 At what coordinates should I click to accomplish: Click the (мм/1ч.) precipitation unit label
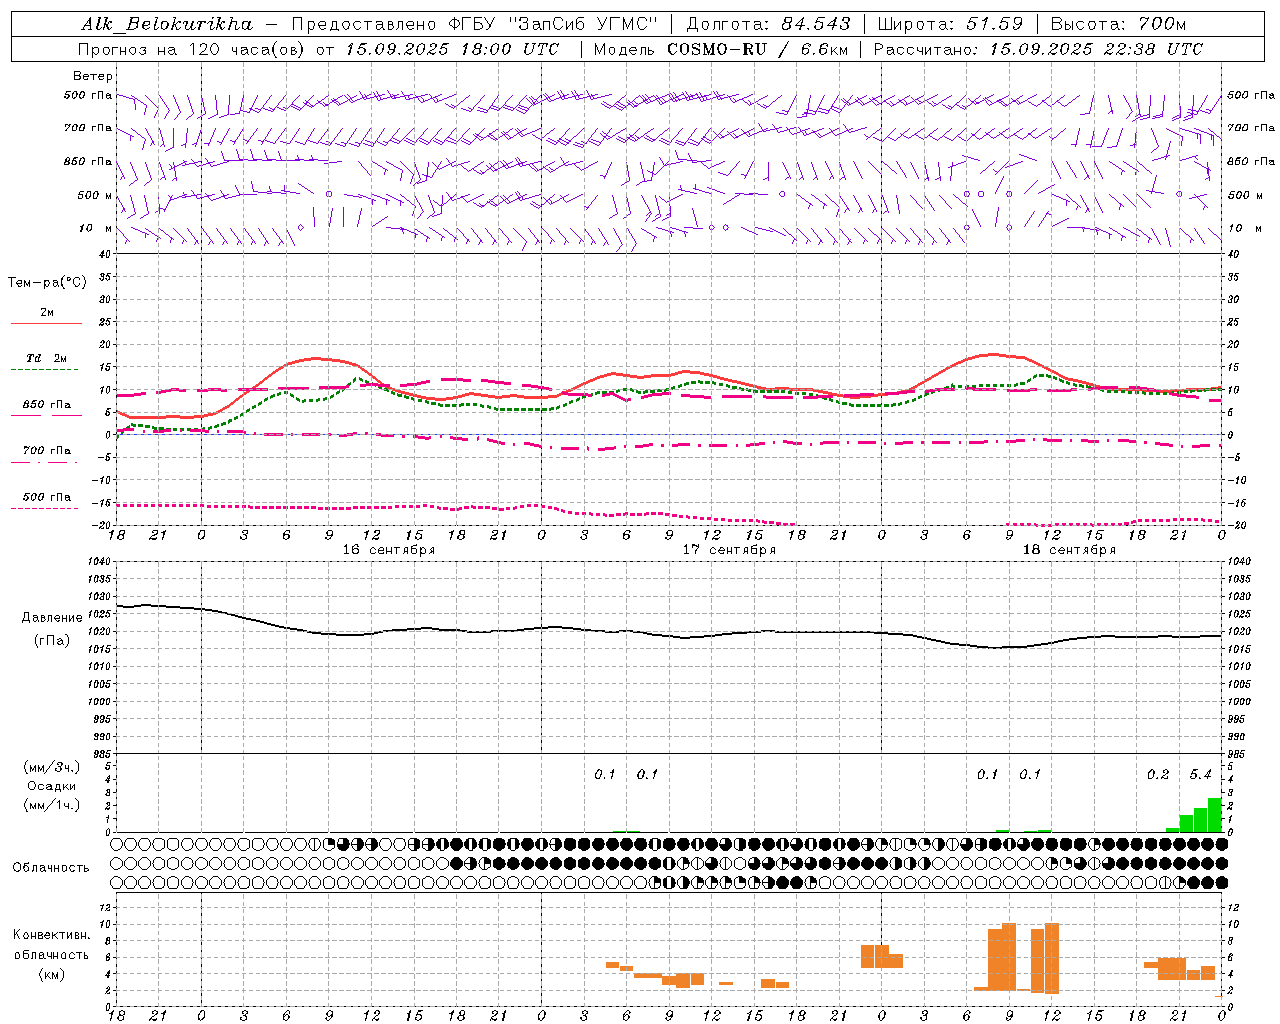click(x=51, y=805)
